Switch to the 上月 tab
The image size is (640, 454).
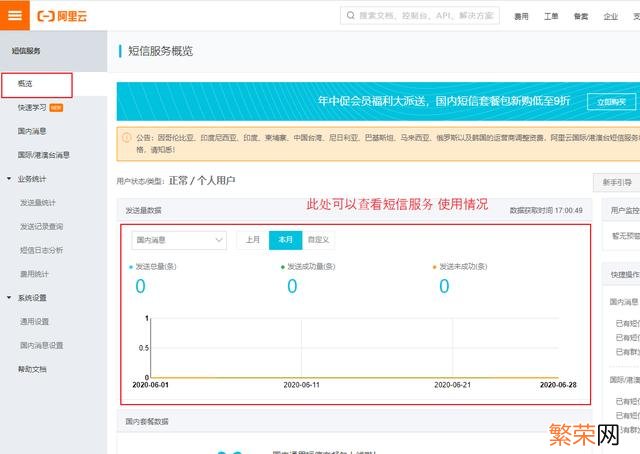click(253, 240)
